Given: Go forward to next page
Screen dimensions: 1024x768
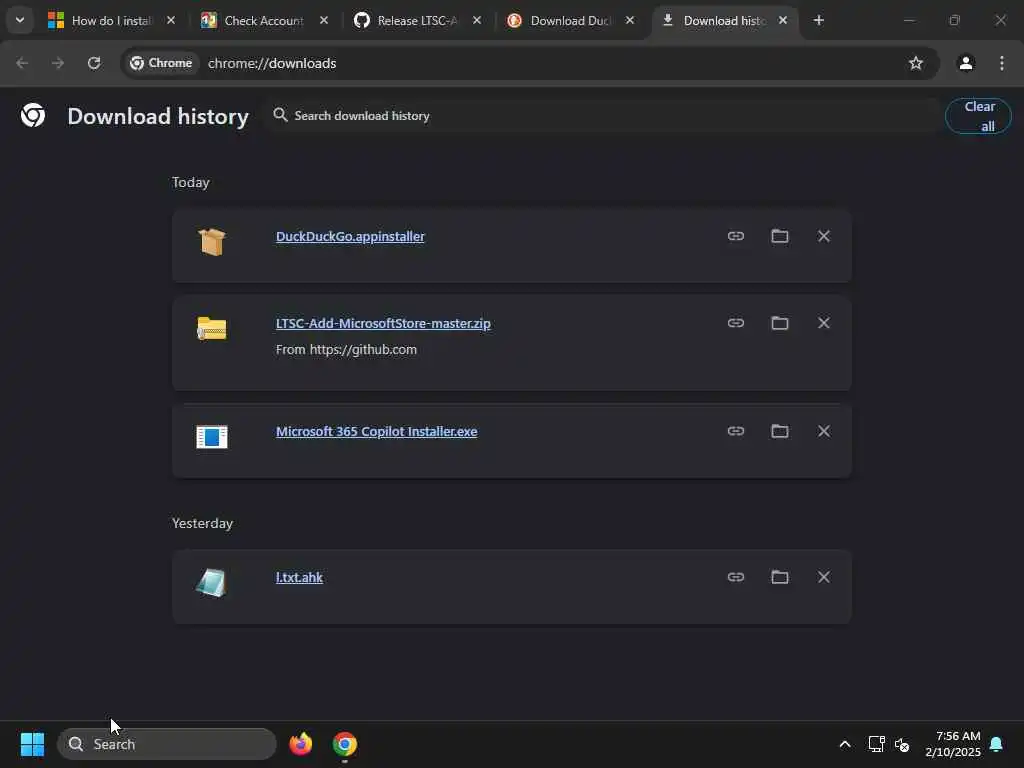Looking at the screenshot, I should pos(58,63).
